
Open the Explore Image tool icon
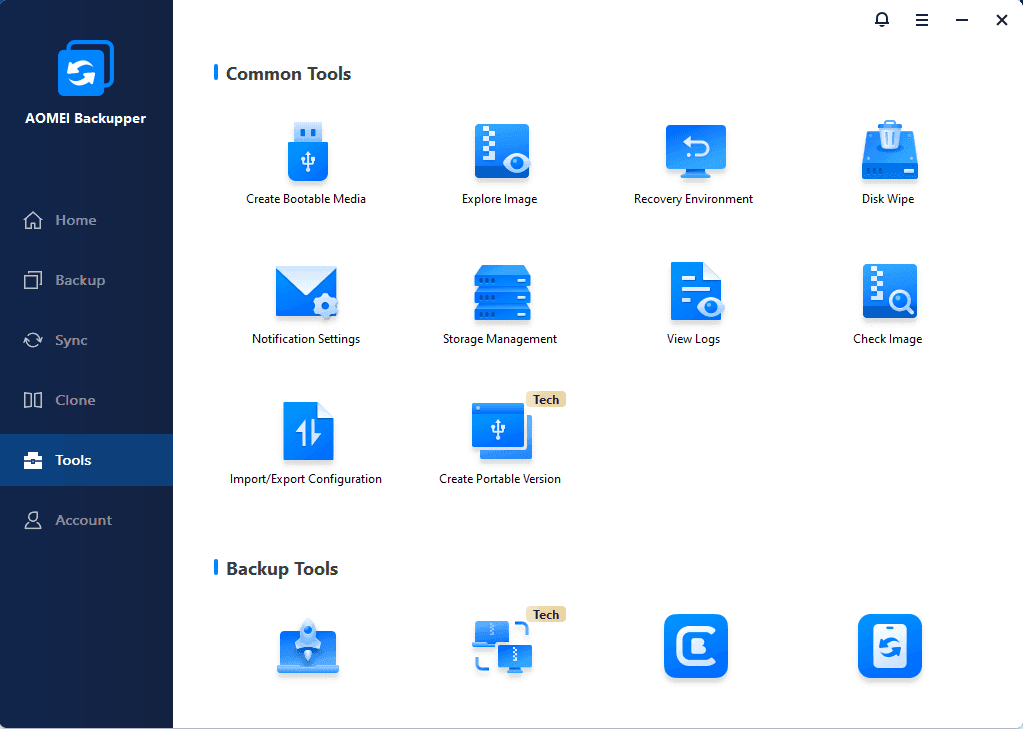(502, 151)
